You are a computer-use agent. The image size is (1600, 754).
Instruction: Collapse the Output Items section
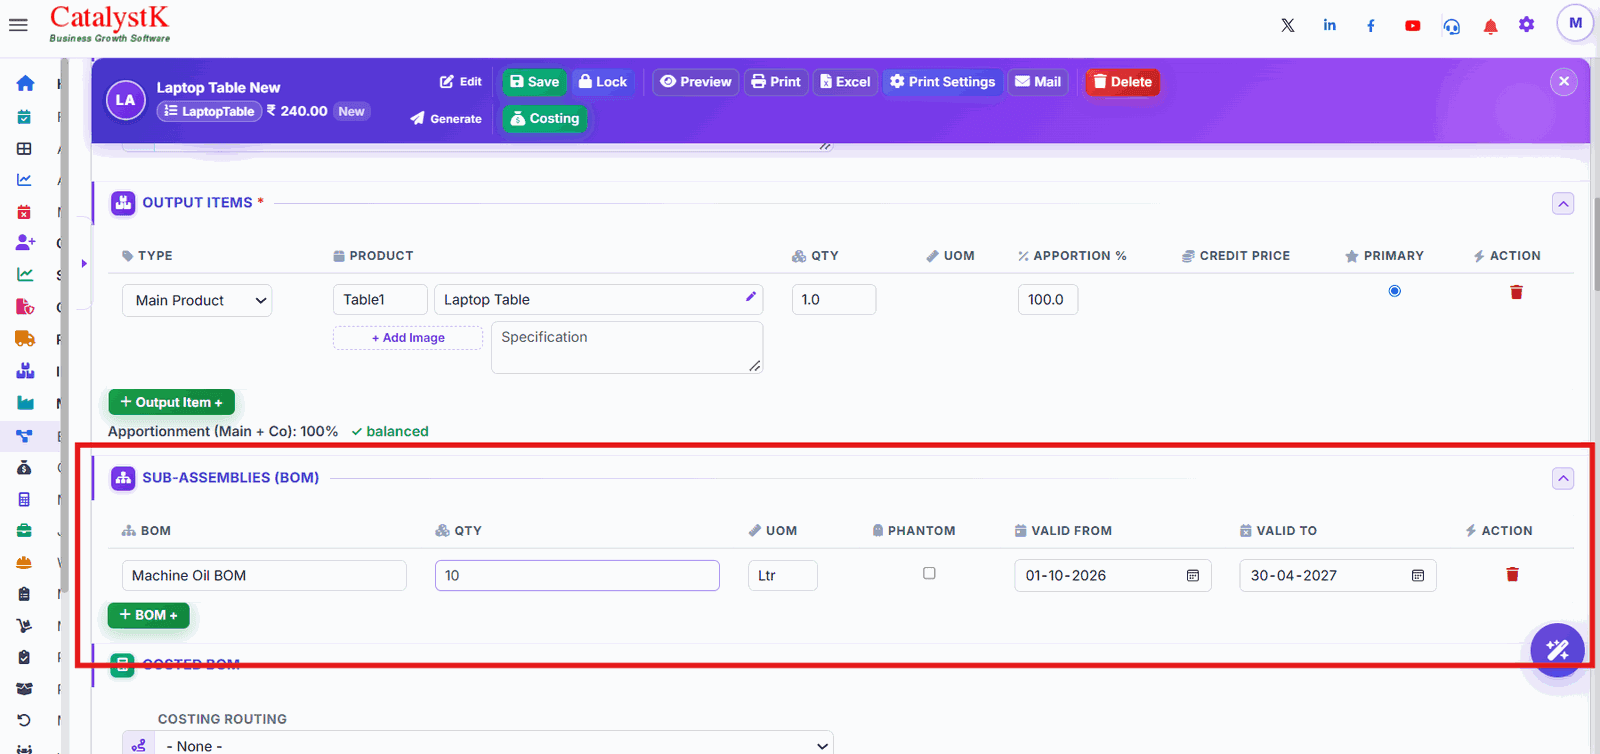(x=1563, y=204)
